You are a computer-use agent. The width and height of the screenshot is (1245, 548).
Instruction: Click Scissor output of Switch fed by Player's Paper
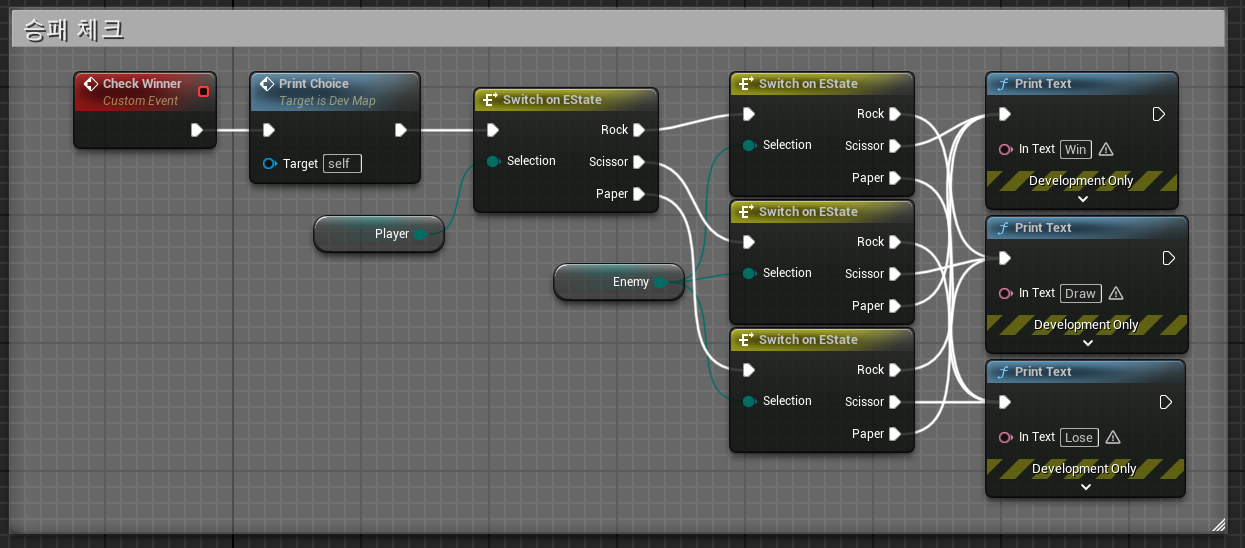point(895,402)
